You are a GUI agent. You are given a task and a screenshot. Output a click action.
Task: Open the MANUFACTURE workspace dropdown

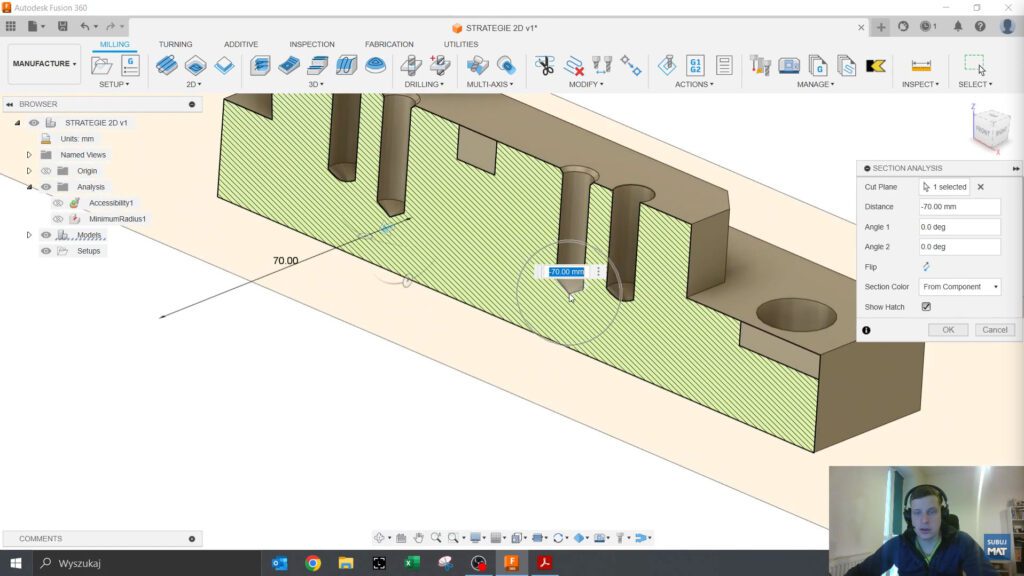(44, 64)
